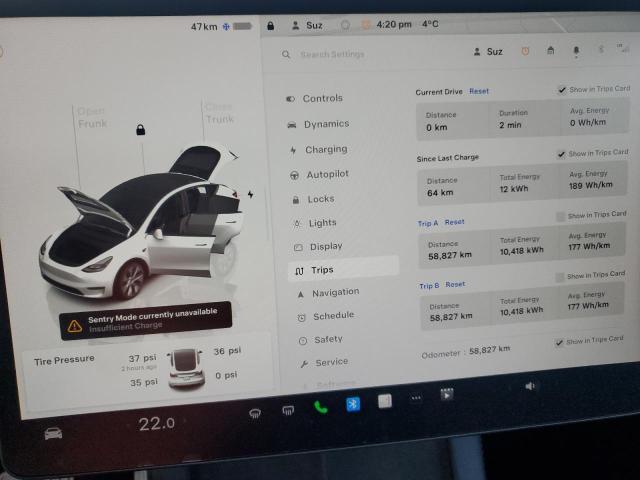Dismiss the Sentry Mode unavailable warning

pyautogui.click(x=145, y=320)
